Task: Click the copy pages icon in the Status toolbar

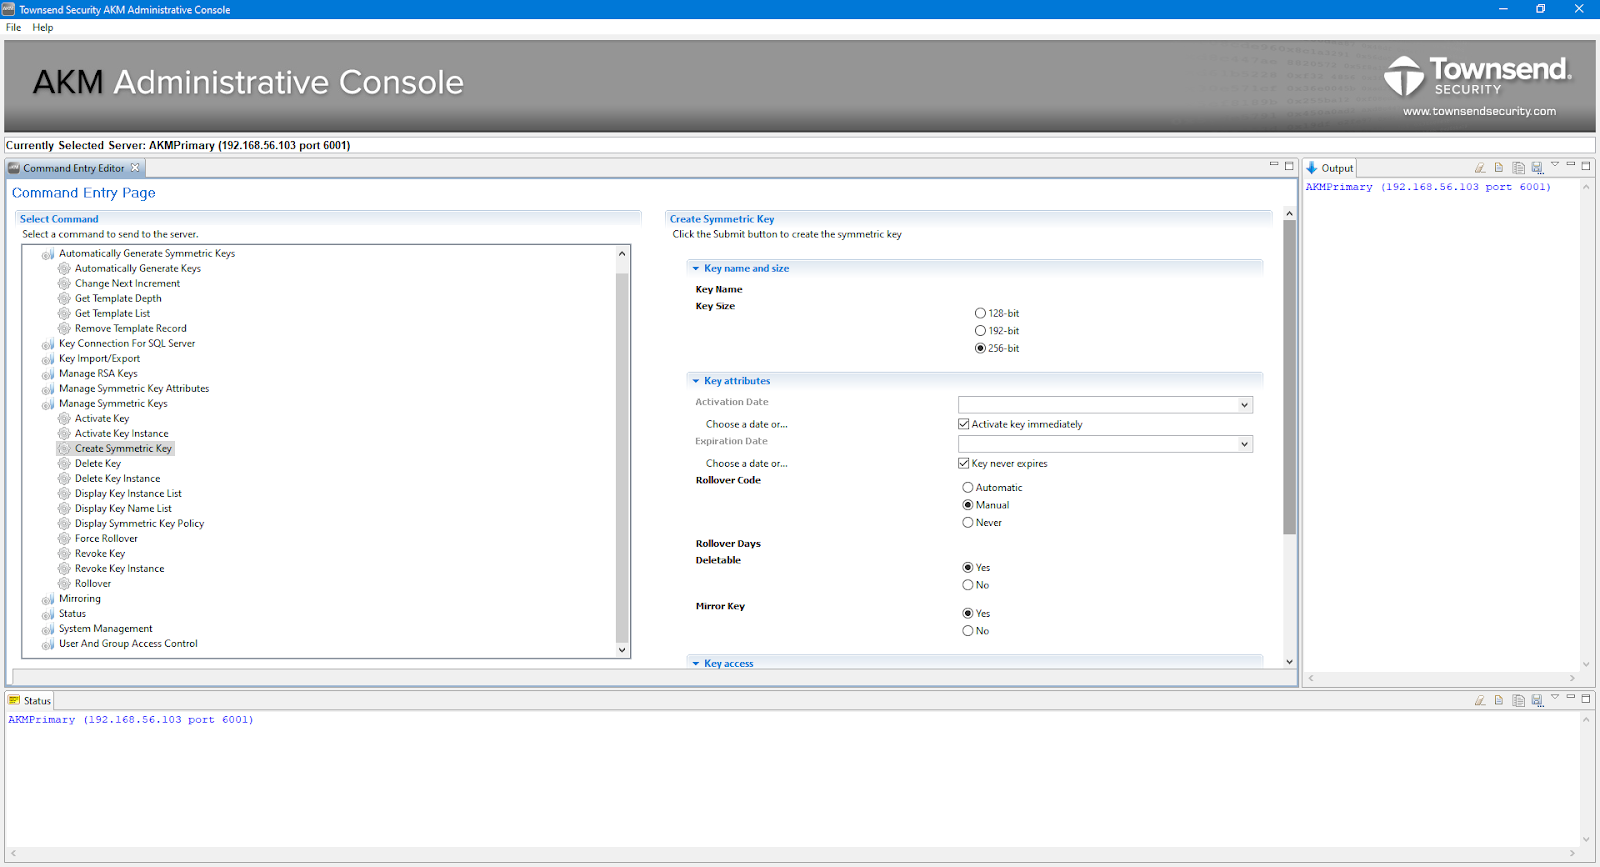Action: point(1518,700)
